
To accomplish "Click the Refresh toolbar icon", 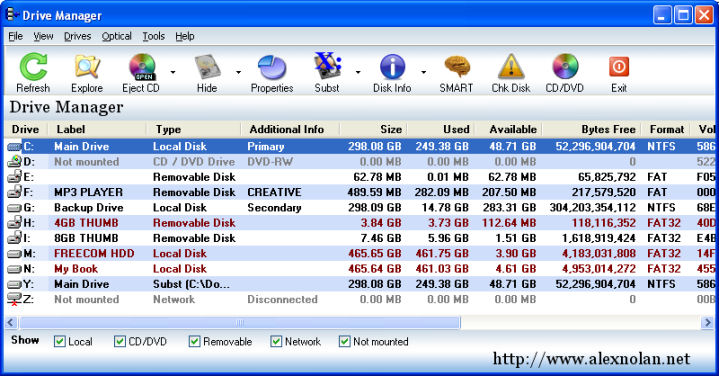I will click(33, 67).
